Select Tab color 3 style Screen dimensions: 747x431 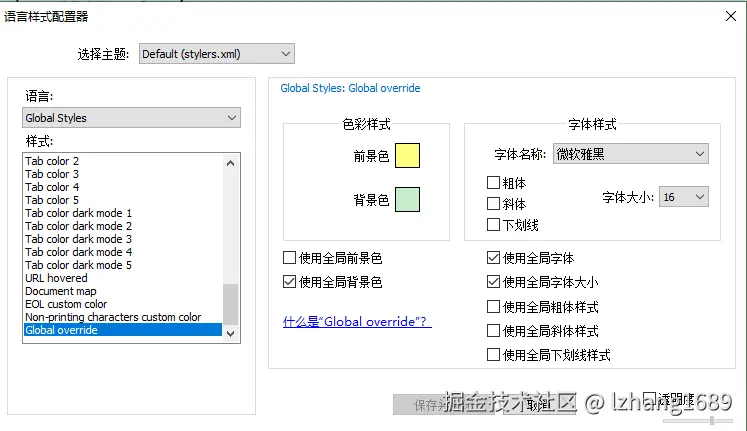click(x=123, y=174)
